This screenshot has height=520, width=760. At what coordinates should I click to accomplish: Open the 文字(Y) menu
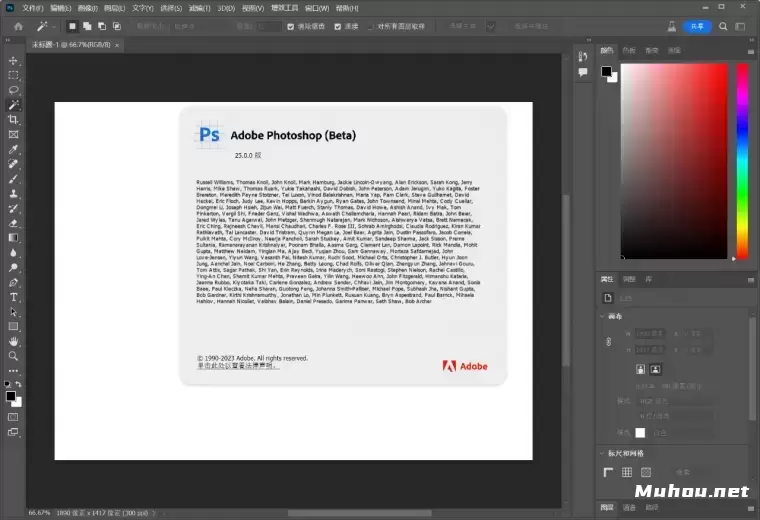point(142,8)
